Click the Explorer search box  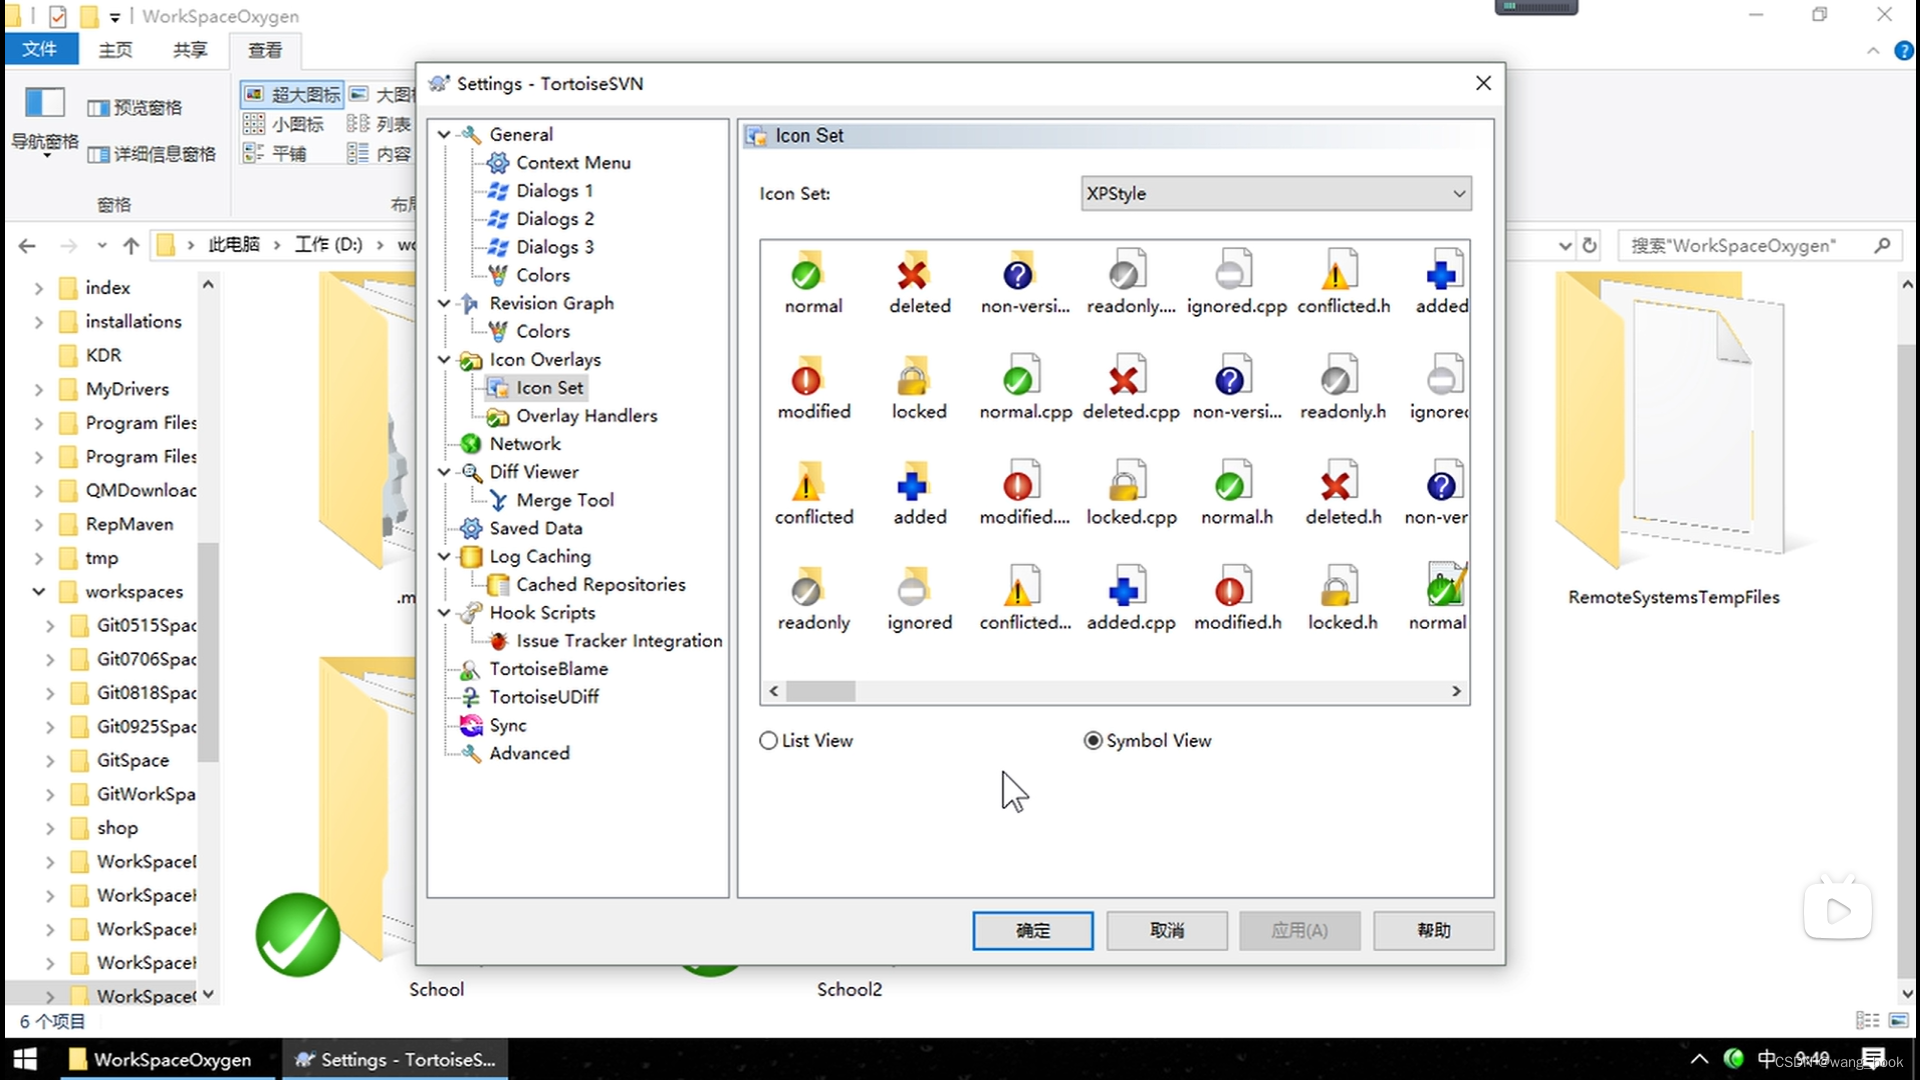pos(1760,245)
